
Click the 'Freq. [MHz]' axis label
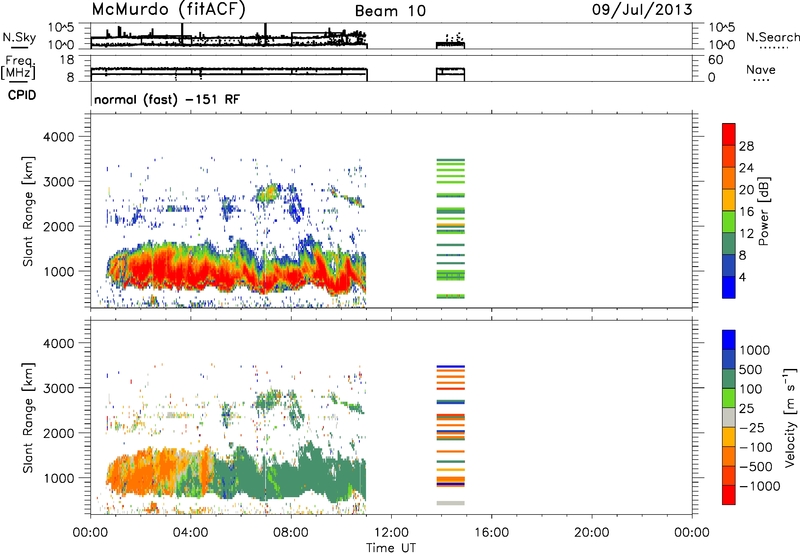point(18,68)
